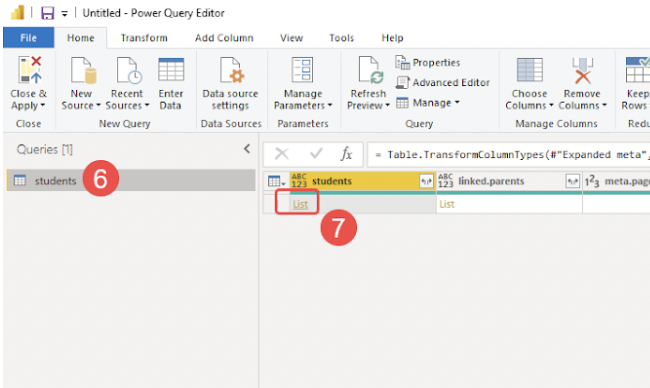Viewport: 650px width, 388px height.
Task: Click the Keep Rows icon
Action: click(x=638, y=70)
